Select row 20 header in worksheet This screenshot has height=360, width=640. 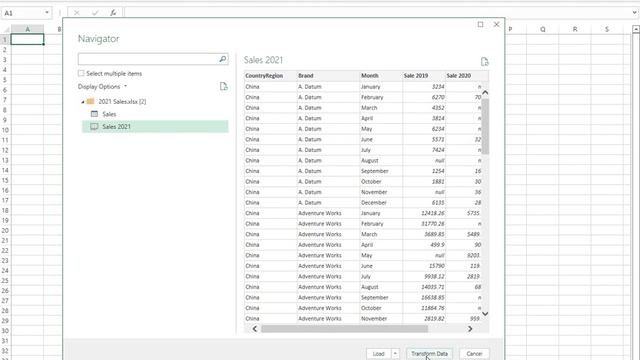point(5,231)
